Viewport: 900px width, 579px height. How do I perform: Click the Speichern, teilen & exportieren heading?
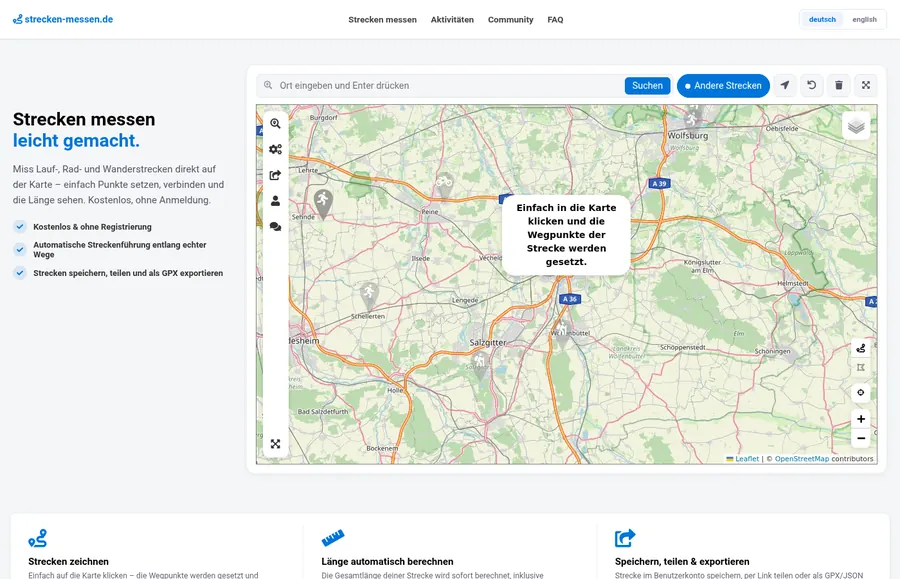682,562
